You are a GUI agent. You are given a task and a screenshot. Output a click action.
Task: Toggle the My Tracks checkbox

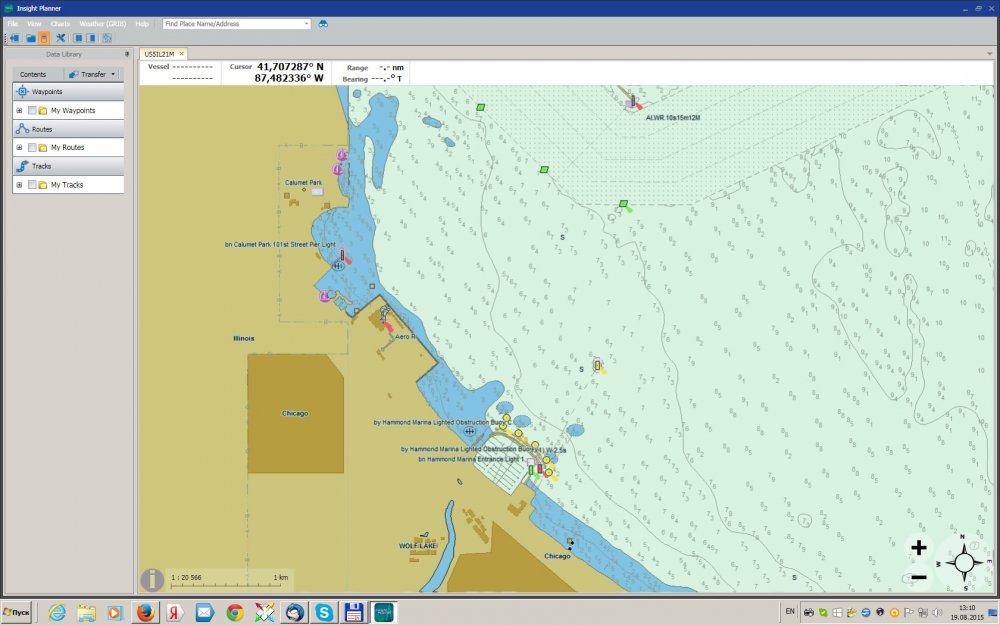(x=32, y=185)
